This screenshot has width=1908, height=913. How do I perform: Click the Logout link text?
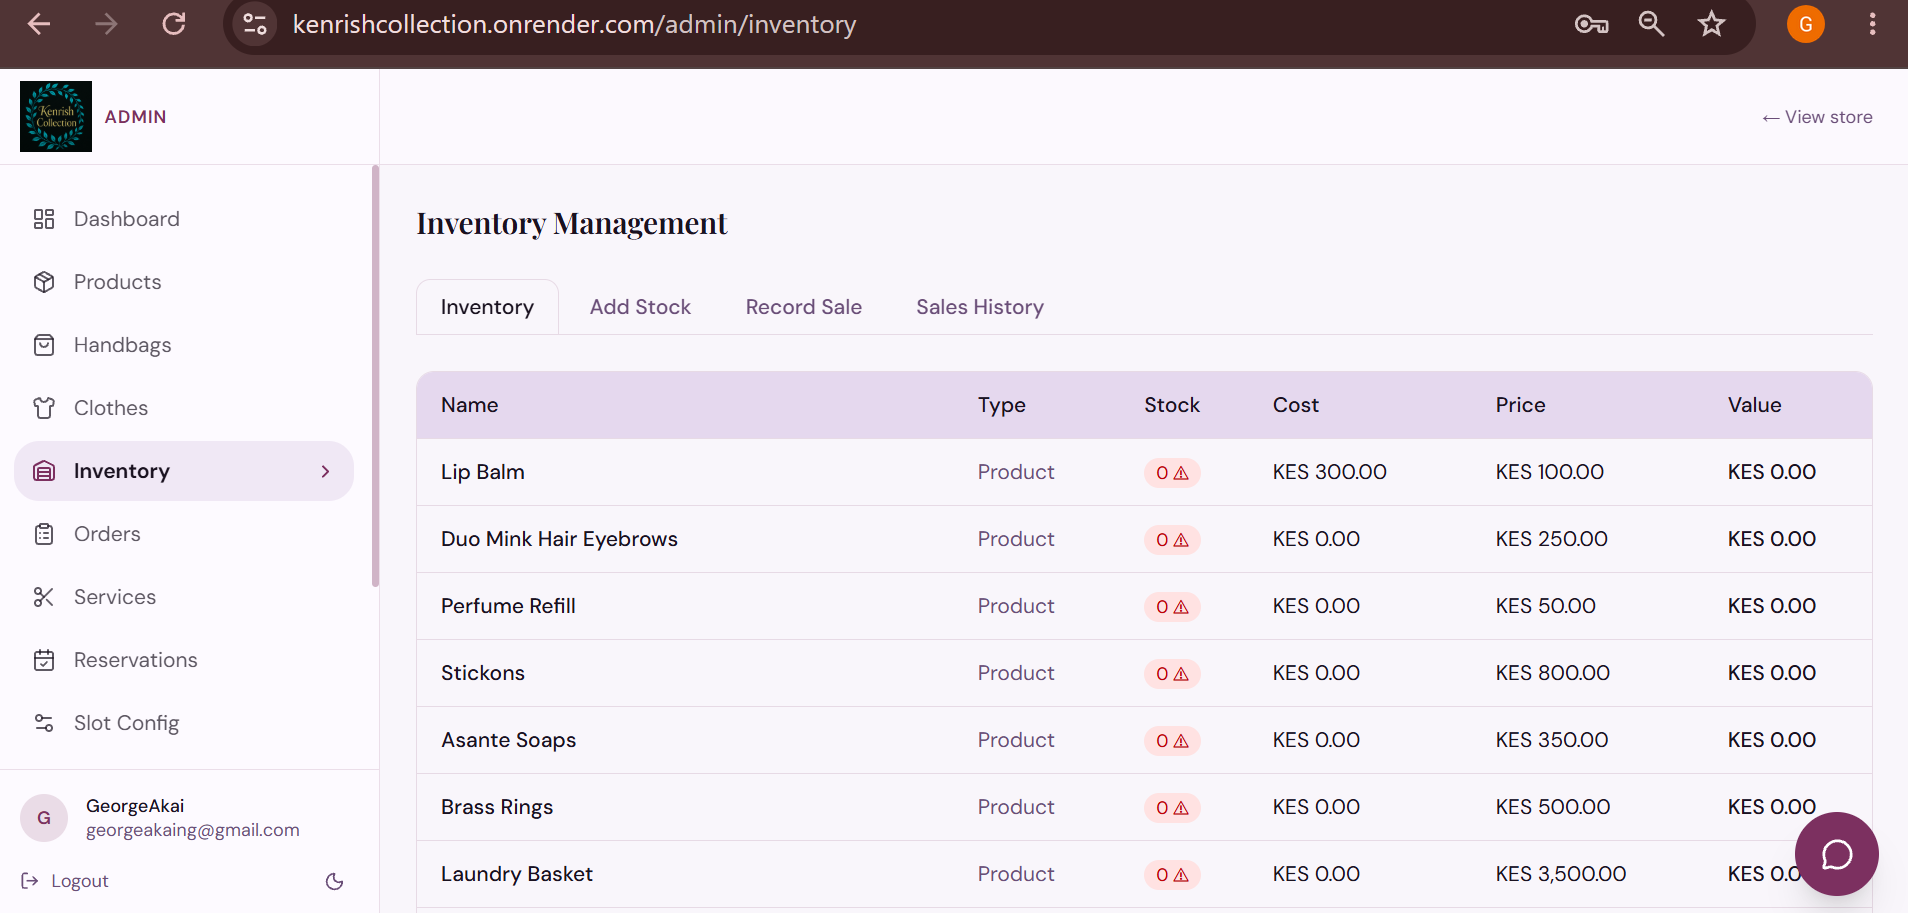click(x=80, y=881)
